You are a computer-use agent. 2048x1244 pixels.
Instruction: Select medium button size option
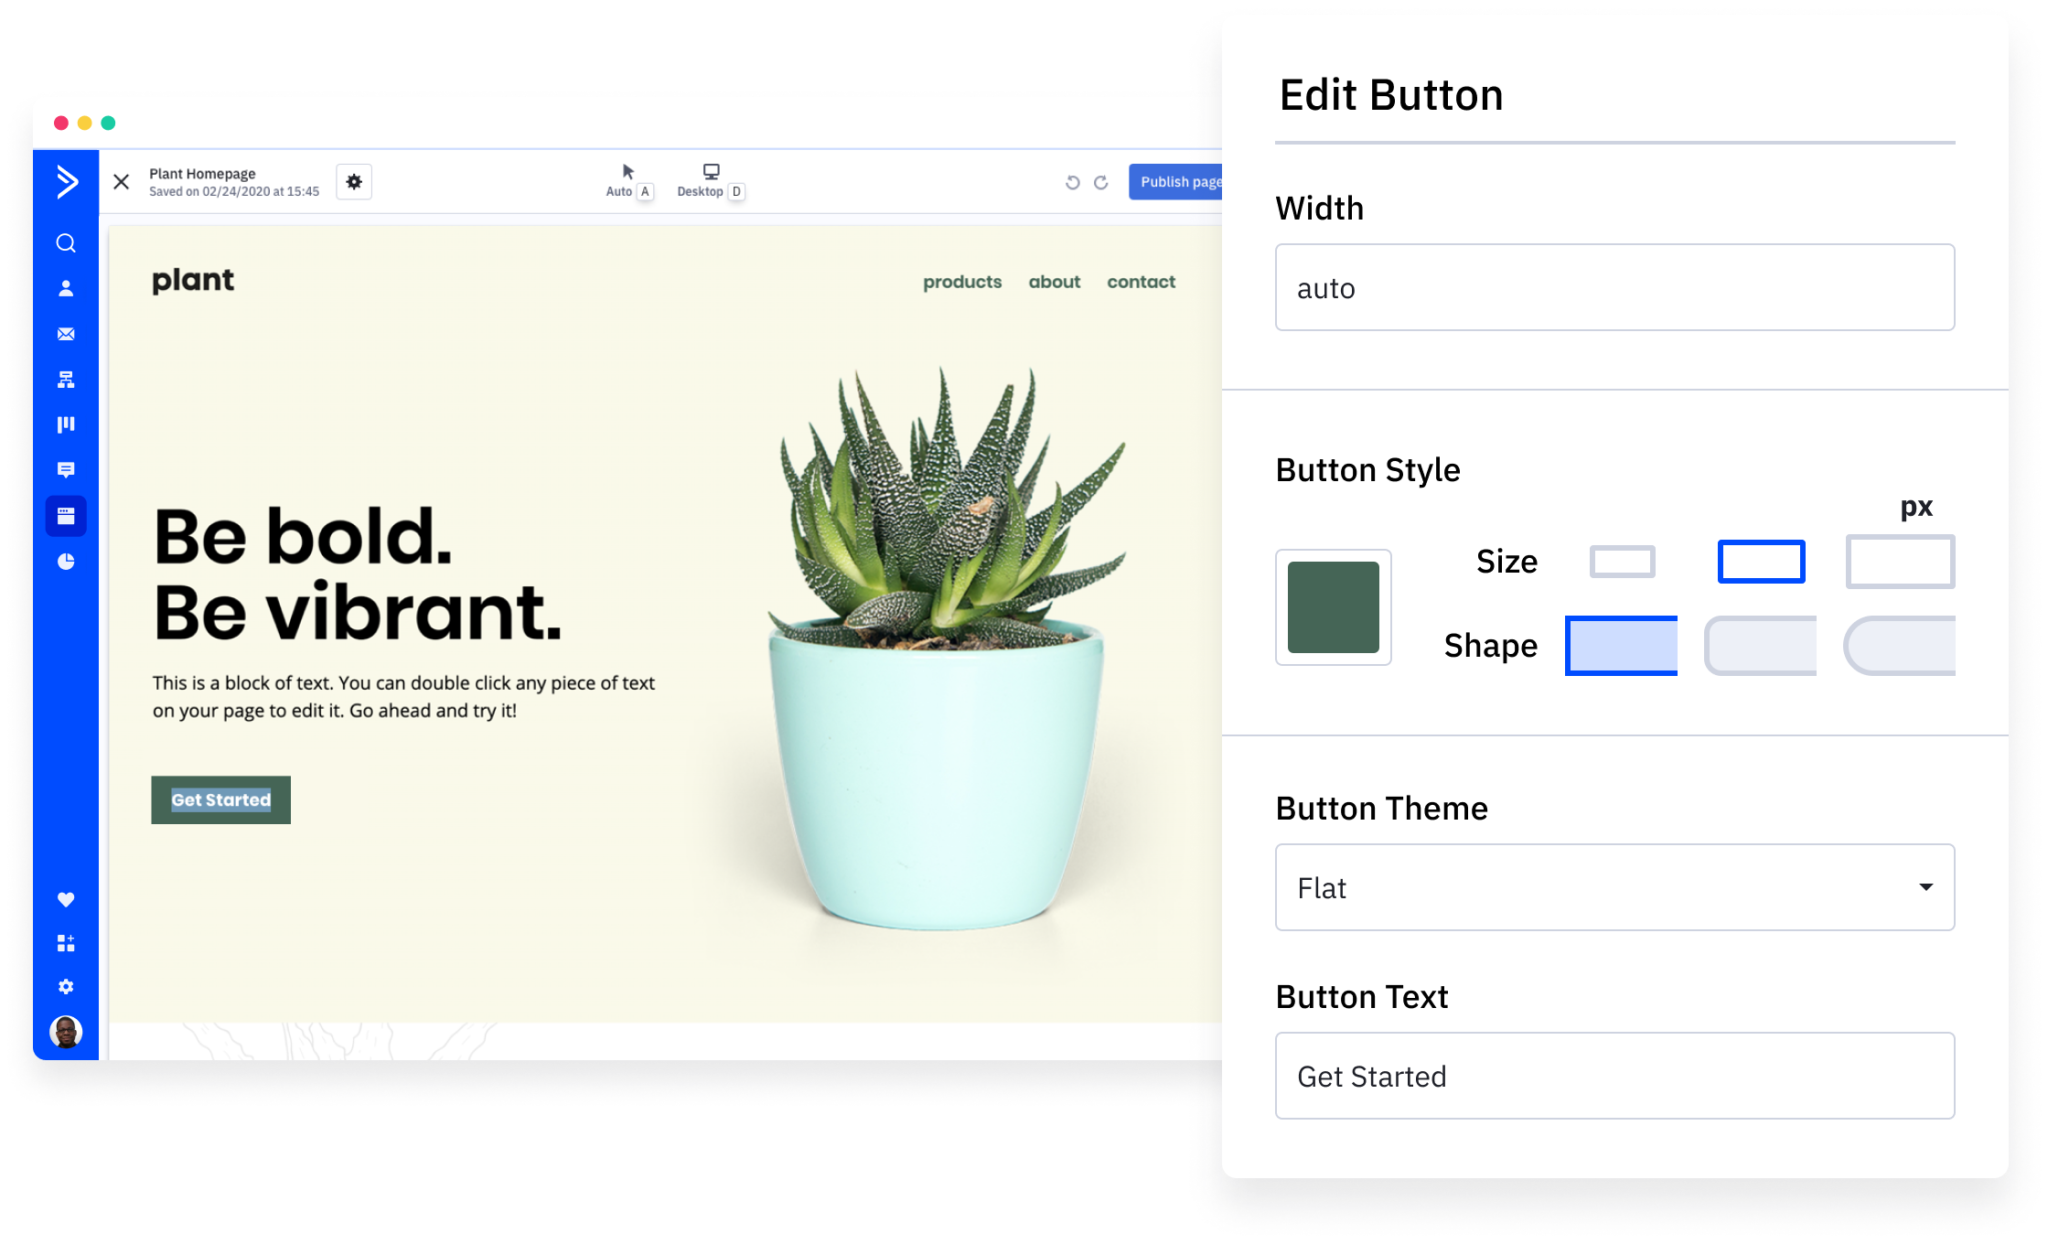click(x=1760, y=559)
